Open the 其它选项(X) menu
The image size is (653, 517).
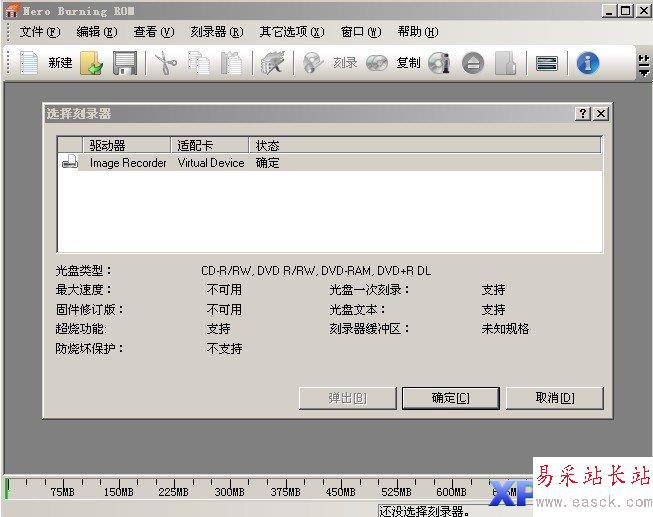(x=292, y=32)
